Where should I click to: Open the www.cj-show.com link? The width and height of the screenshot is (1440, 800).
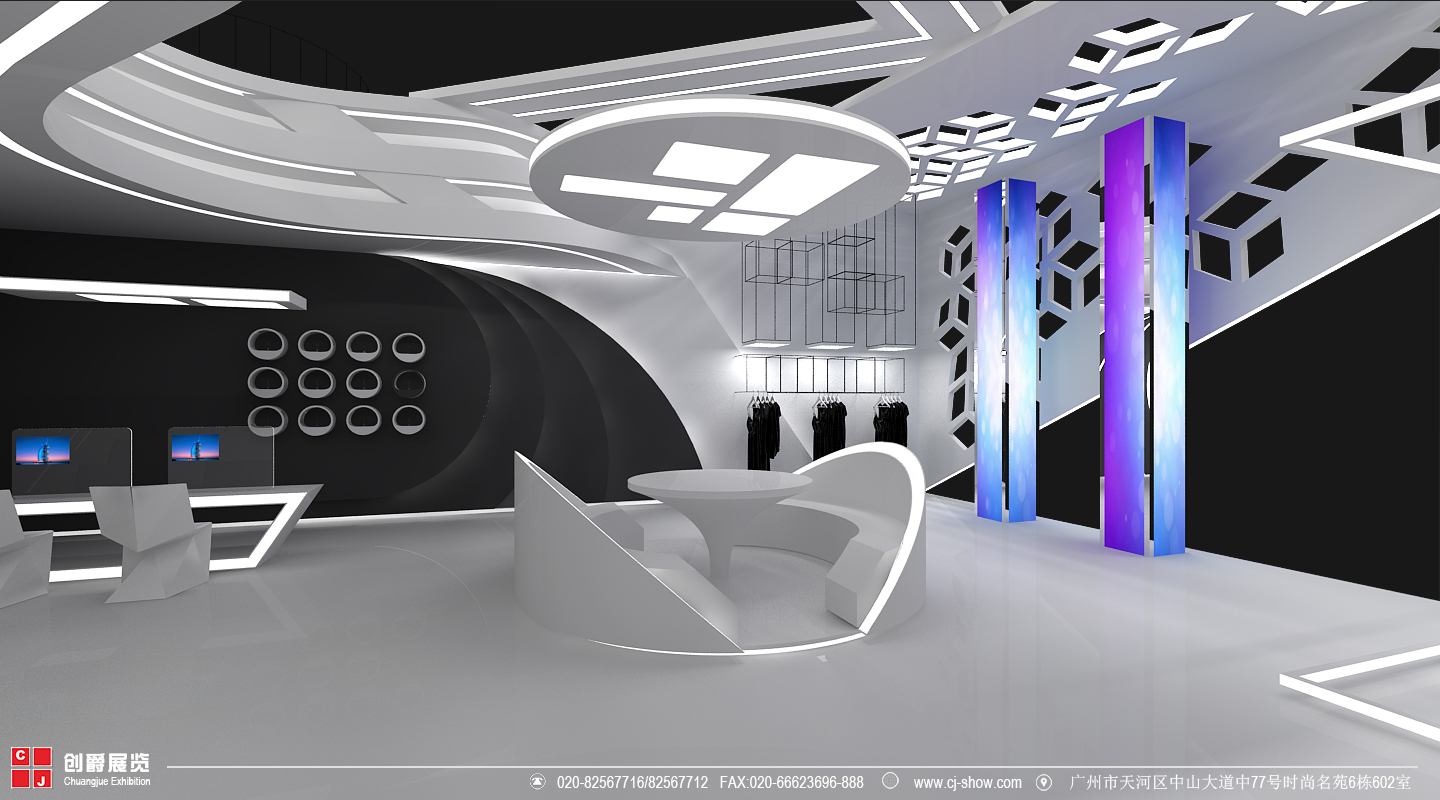pos(967,782)
